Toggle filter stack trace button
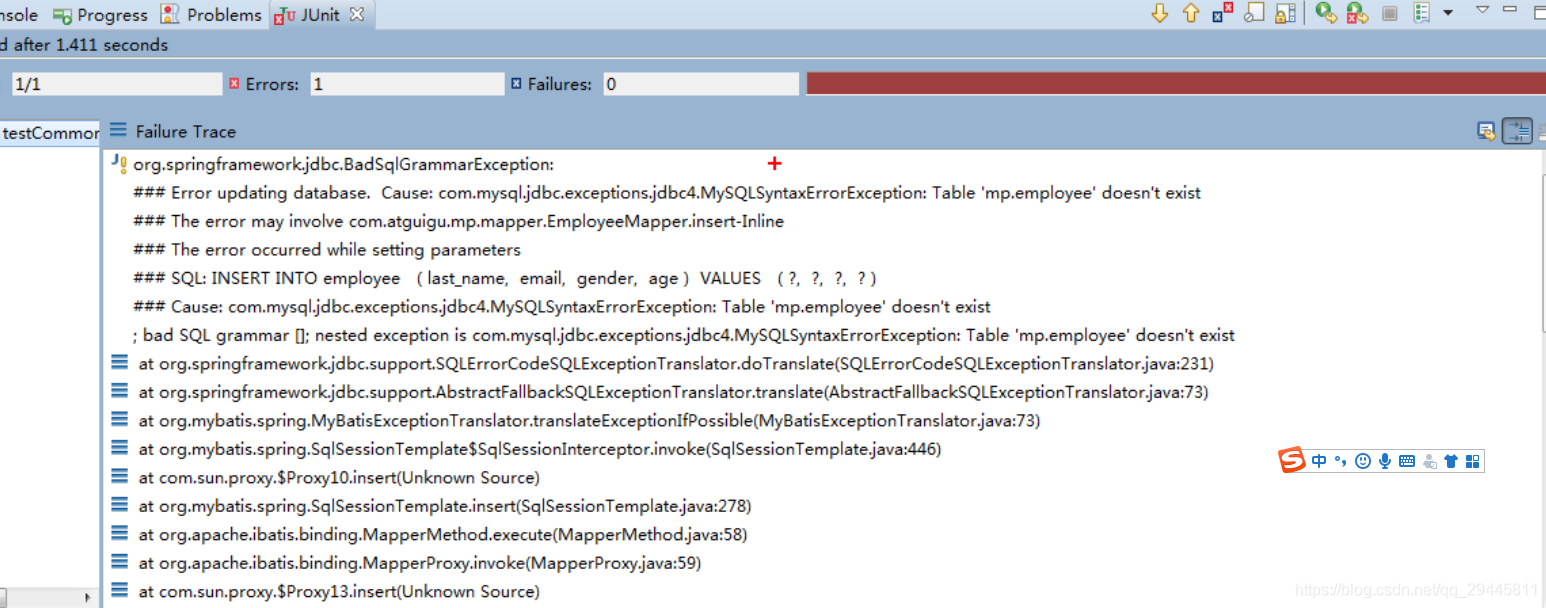Image resolution: width=1546 pixels, height=608 pixels. pos(1517,131)
